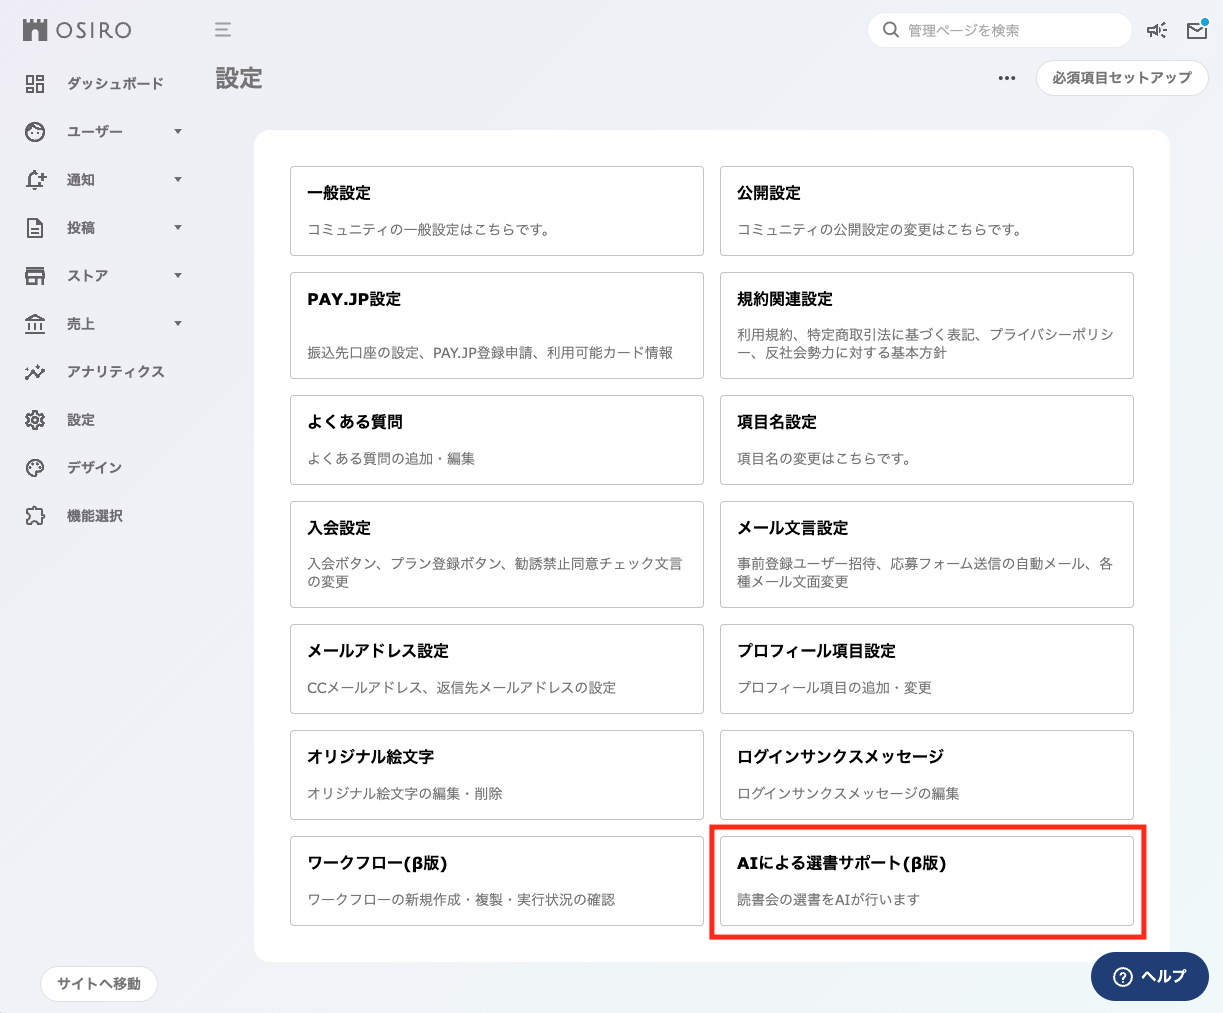Expand the ストア submenu arrow
The width and height of the screenshot is (1223, 1013).
pyautogui.click(x=178, y=276)
